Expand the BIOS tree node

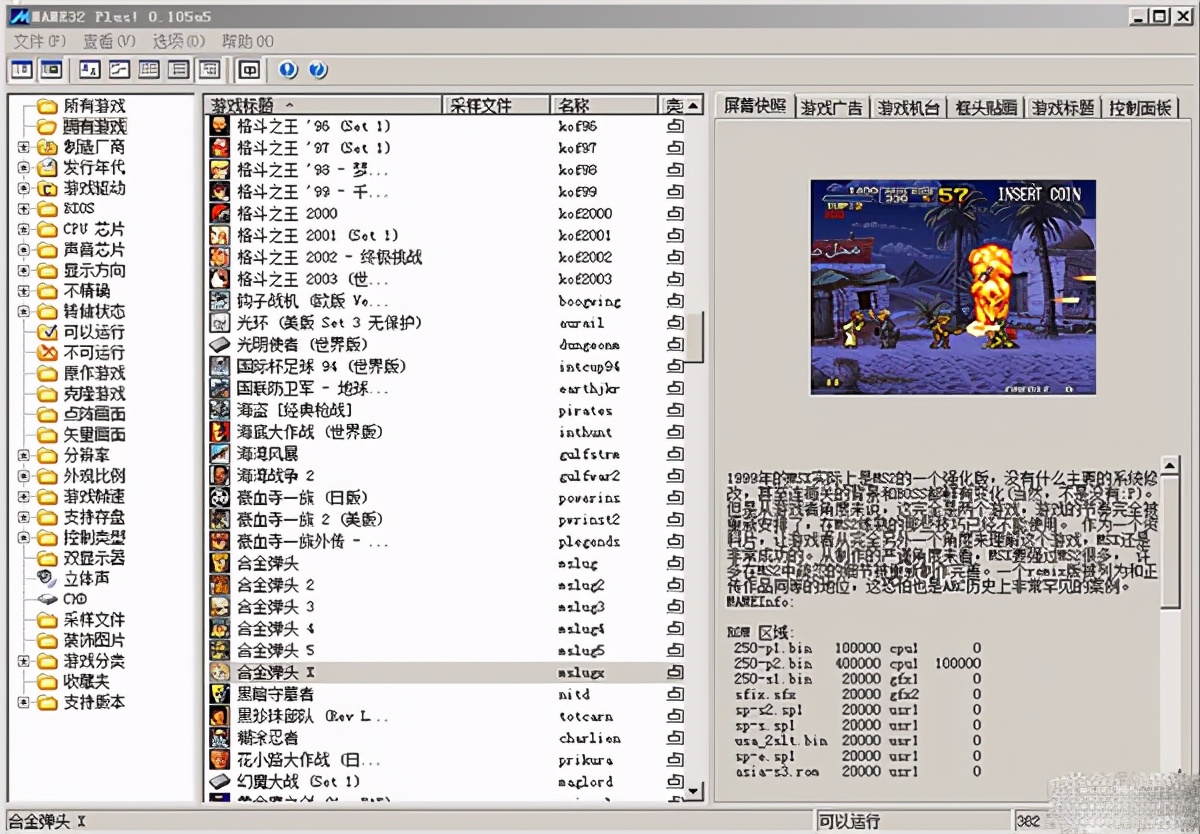[22, 208]
